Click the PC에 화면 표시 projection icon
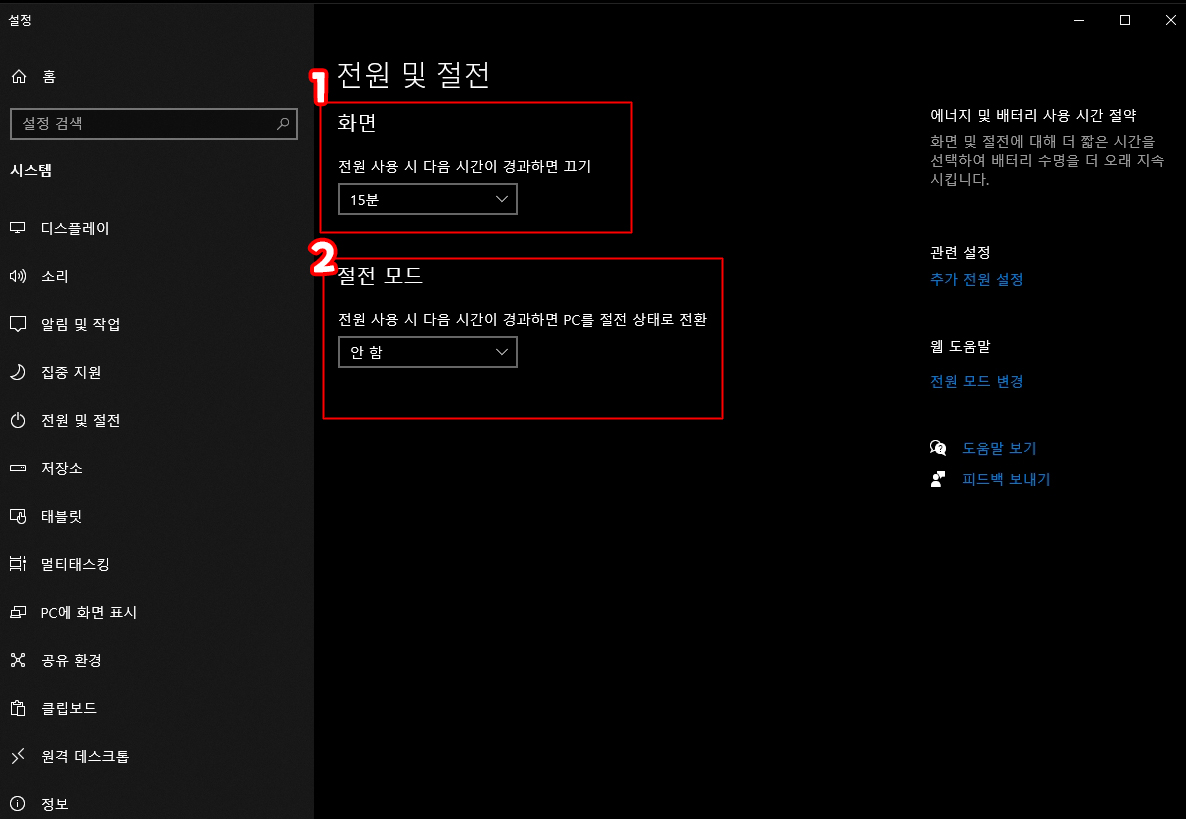 point(18,612)
